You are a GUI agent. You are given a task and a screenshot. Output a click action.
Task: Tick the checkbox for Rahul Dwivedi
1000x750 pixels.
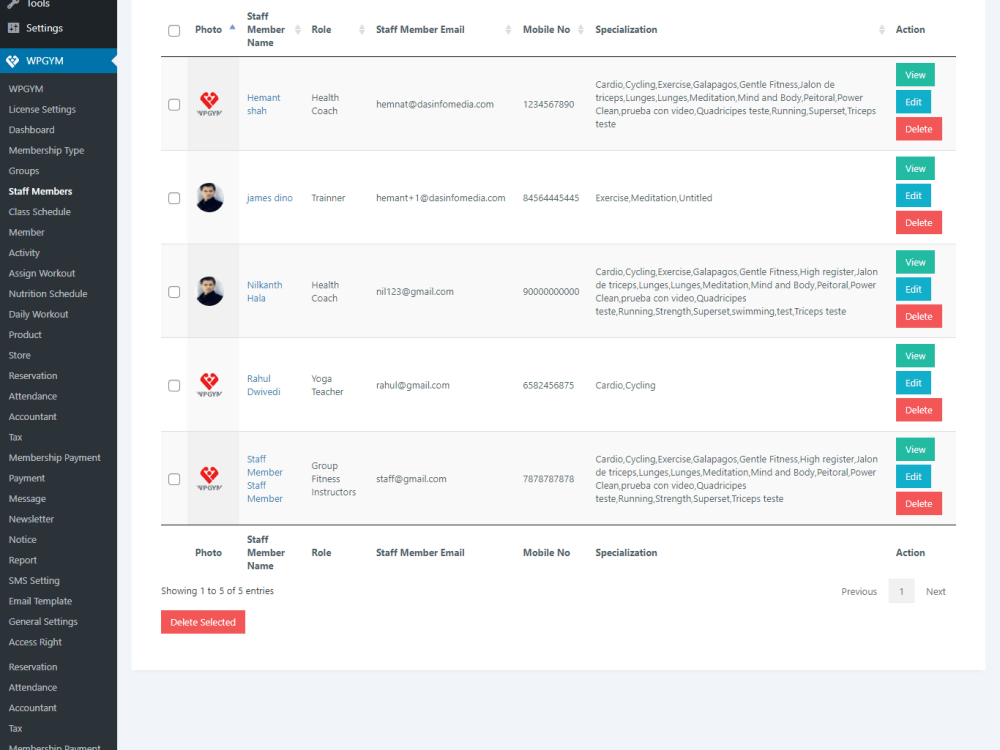[174, 386]
